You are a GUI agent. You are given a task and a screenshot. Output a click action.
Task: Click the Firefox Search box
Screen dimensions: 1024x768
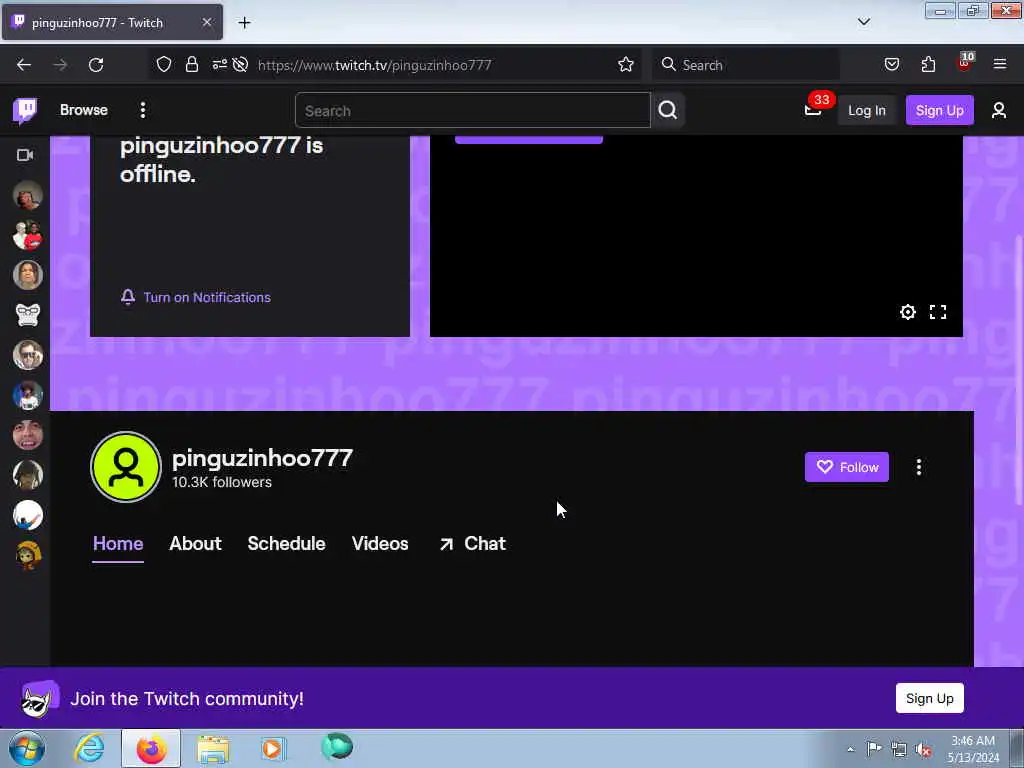point(746,65)
